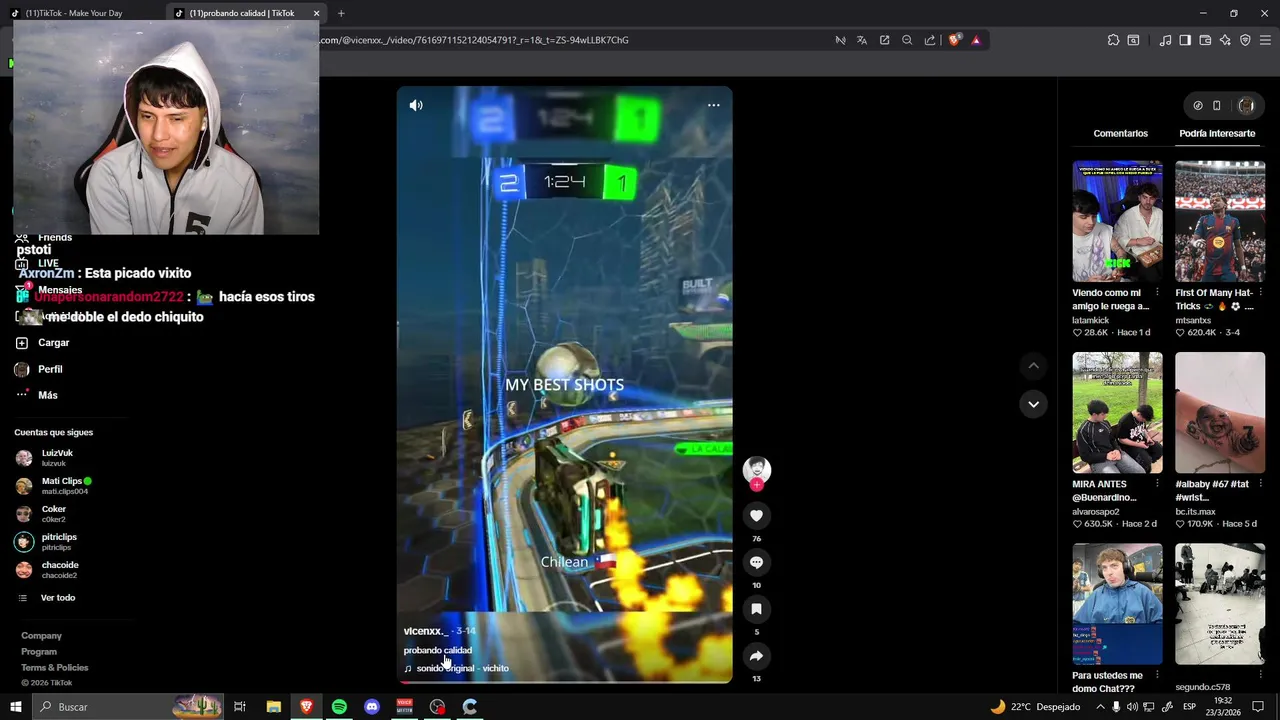Image resolution: width=1280 pixels, height=720 pixels.
Task: Open Discord from the Windows taskbar
Action: click(x=372, y=707)
